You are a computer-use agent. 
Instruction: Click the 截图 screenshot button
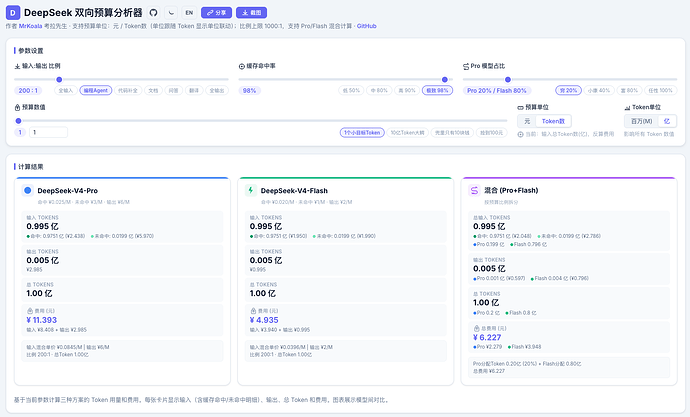coord(251,13)
